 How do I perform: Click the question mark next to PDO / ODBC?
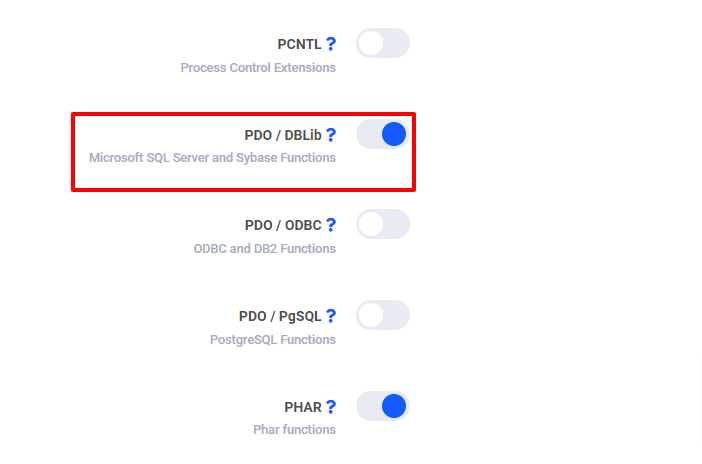(331, 225)
